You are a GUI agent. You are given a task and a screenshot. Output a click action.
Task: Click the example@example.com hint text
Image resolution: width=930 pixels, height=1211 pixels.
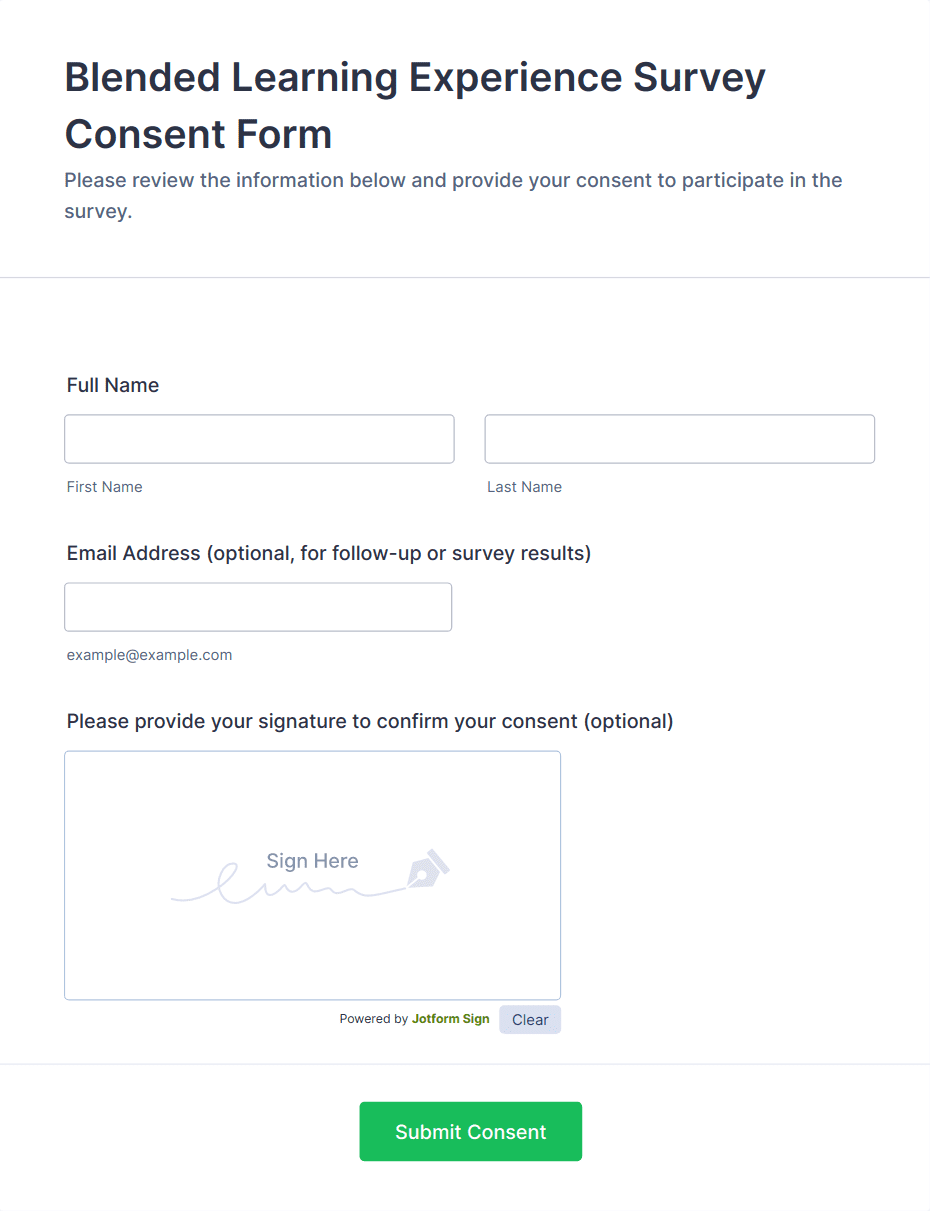[x=149, y=655]
